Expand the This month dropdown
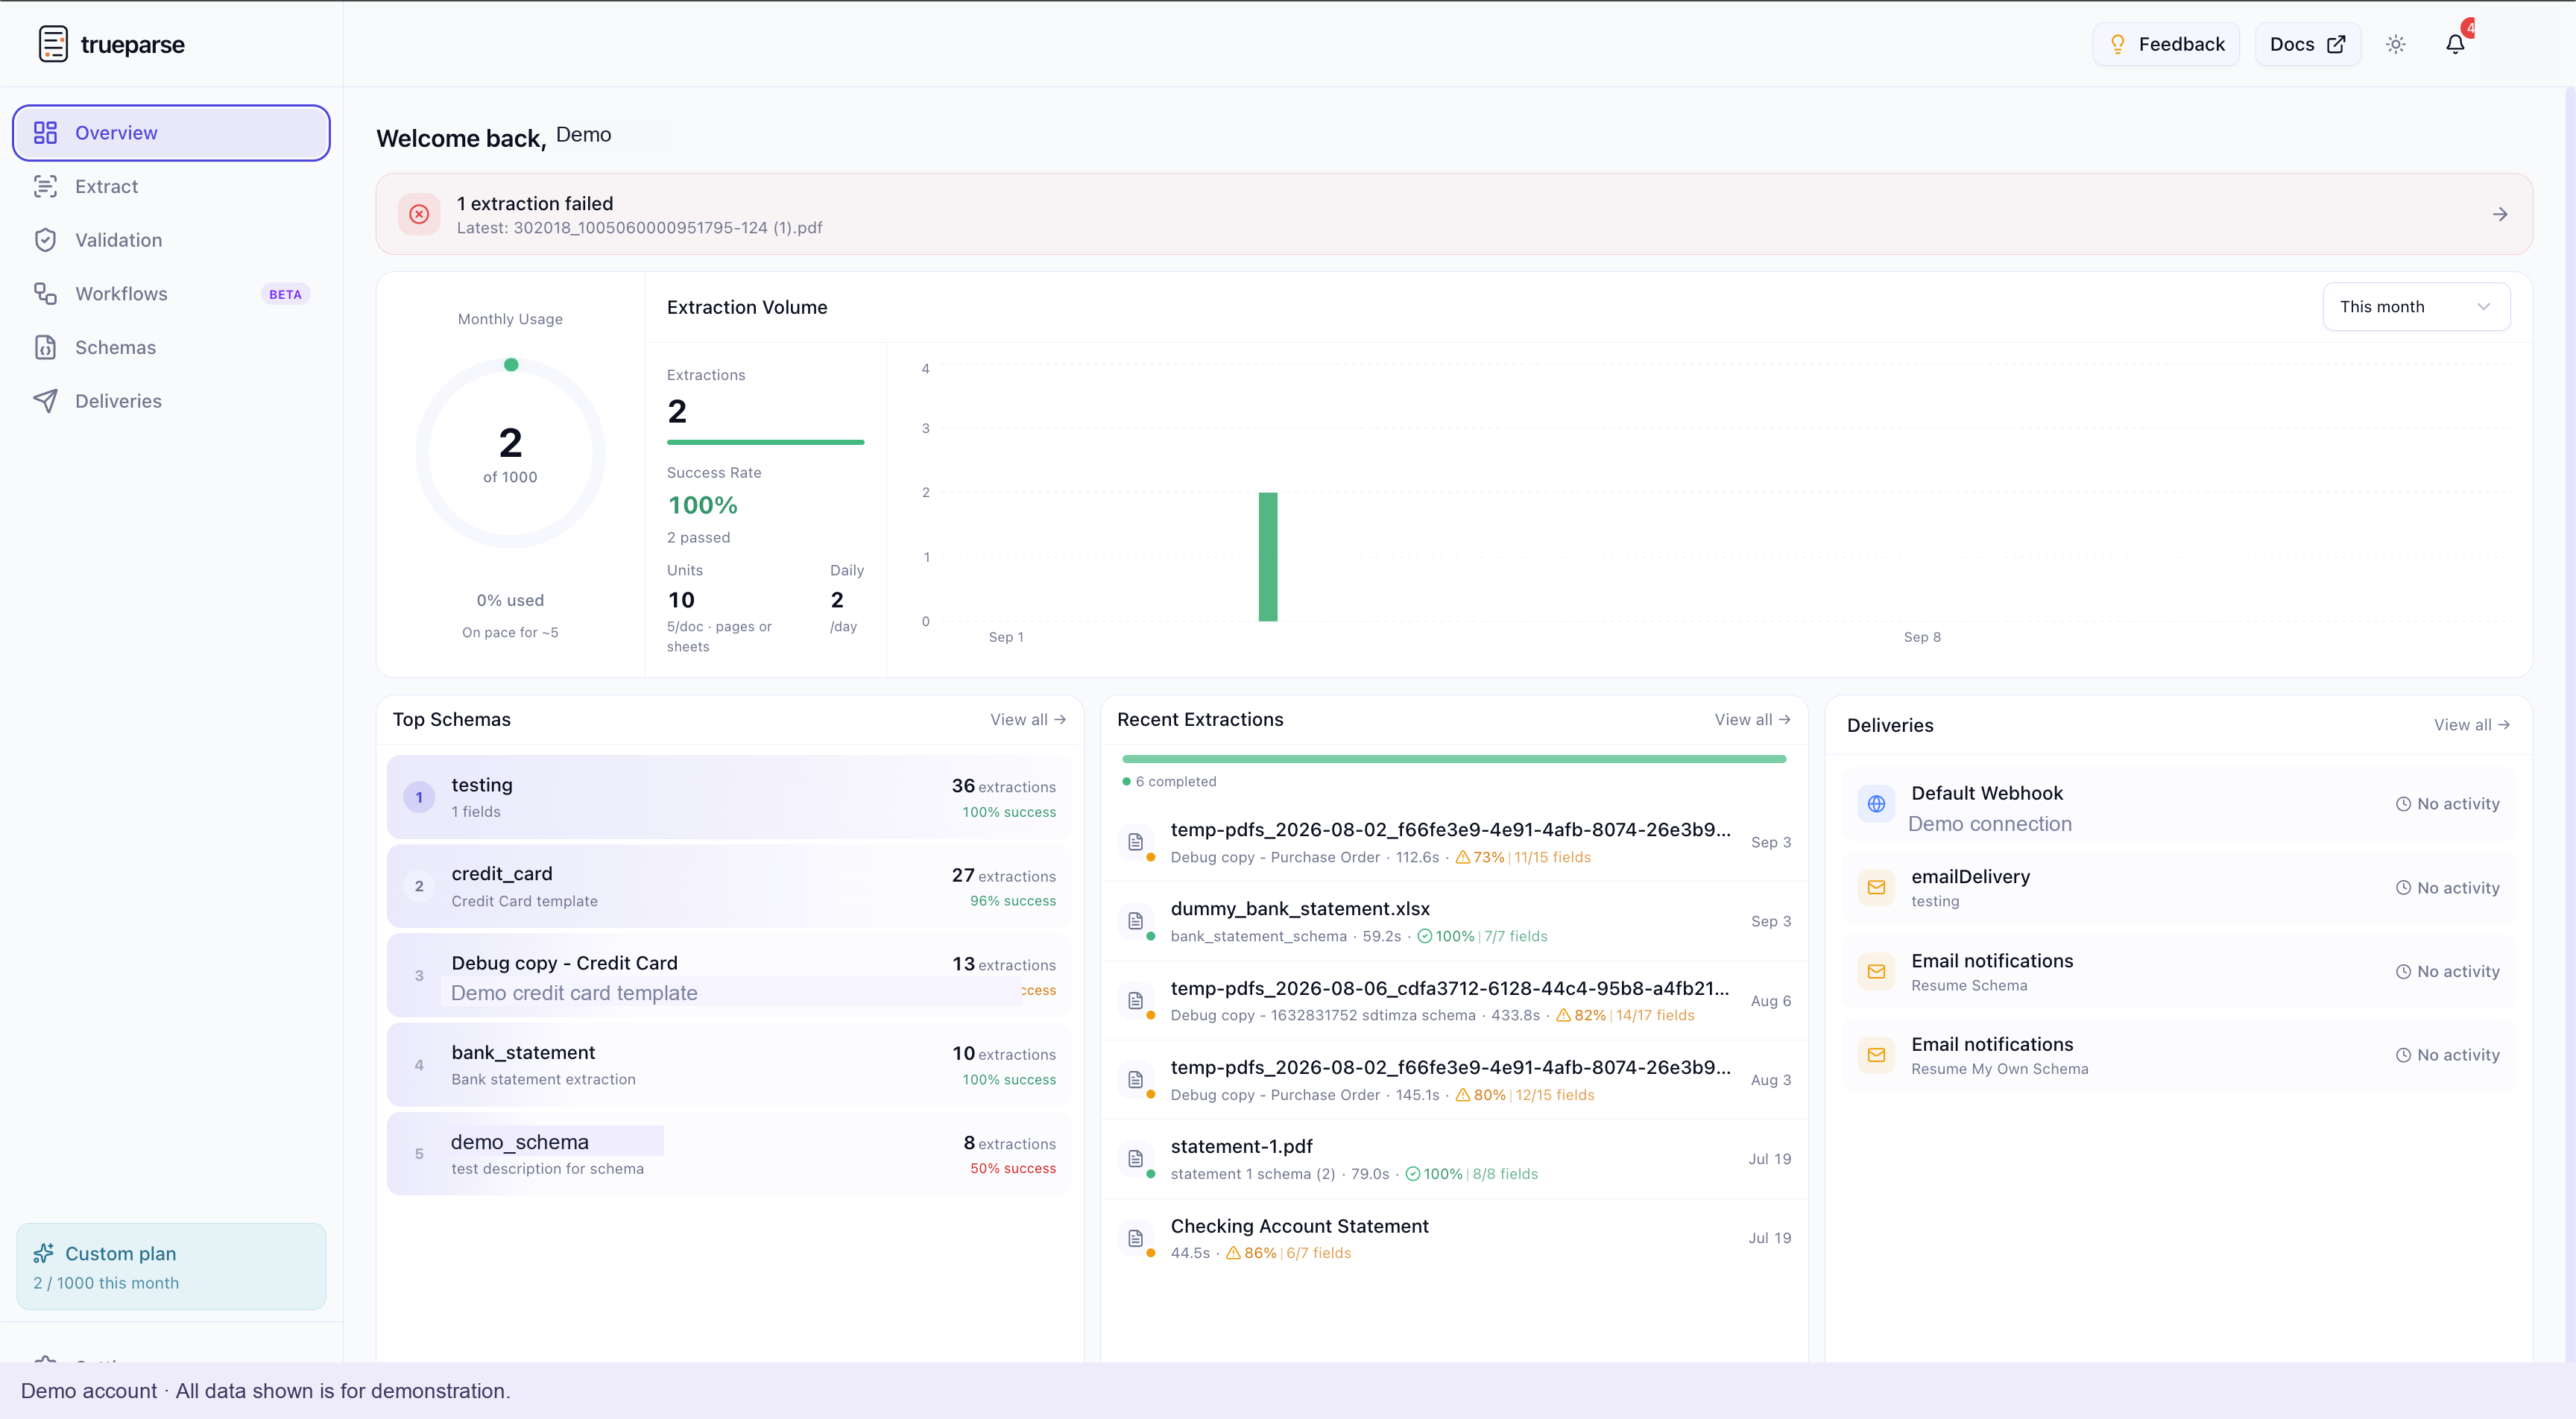2576x1419 pixels. tap(2416, 307)
